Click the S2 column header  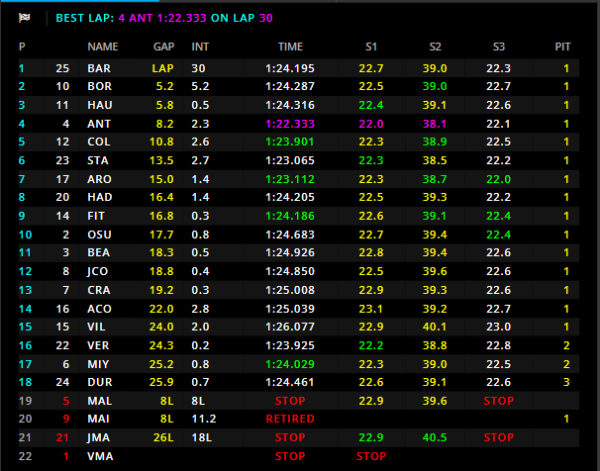click(x=435, y=47)
